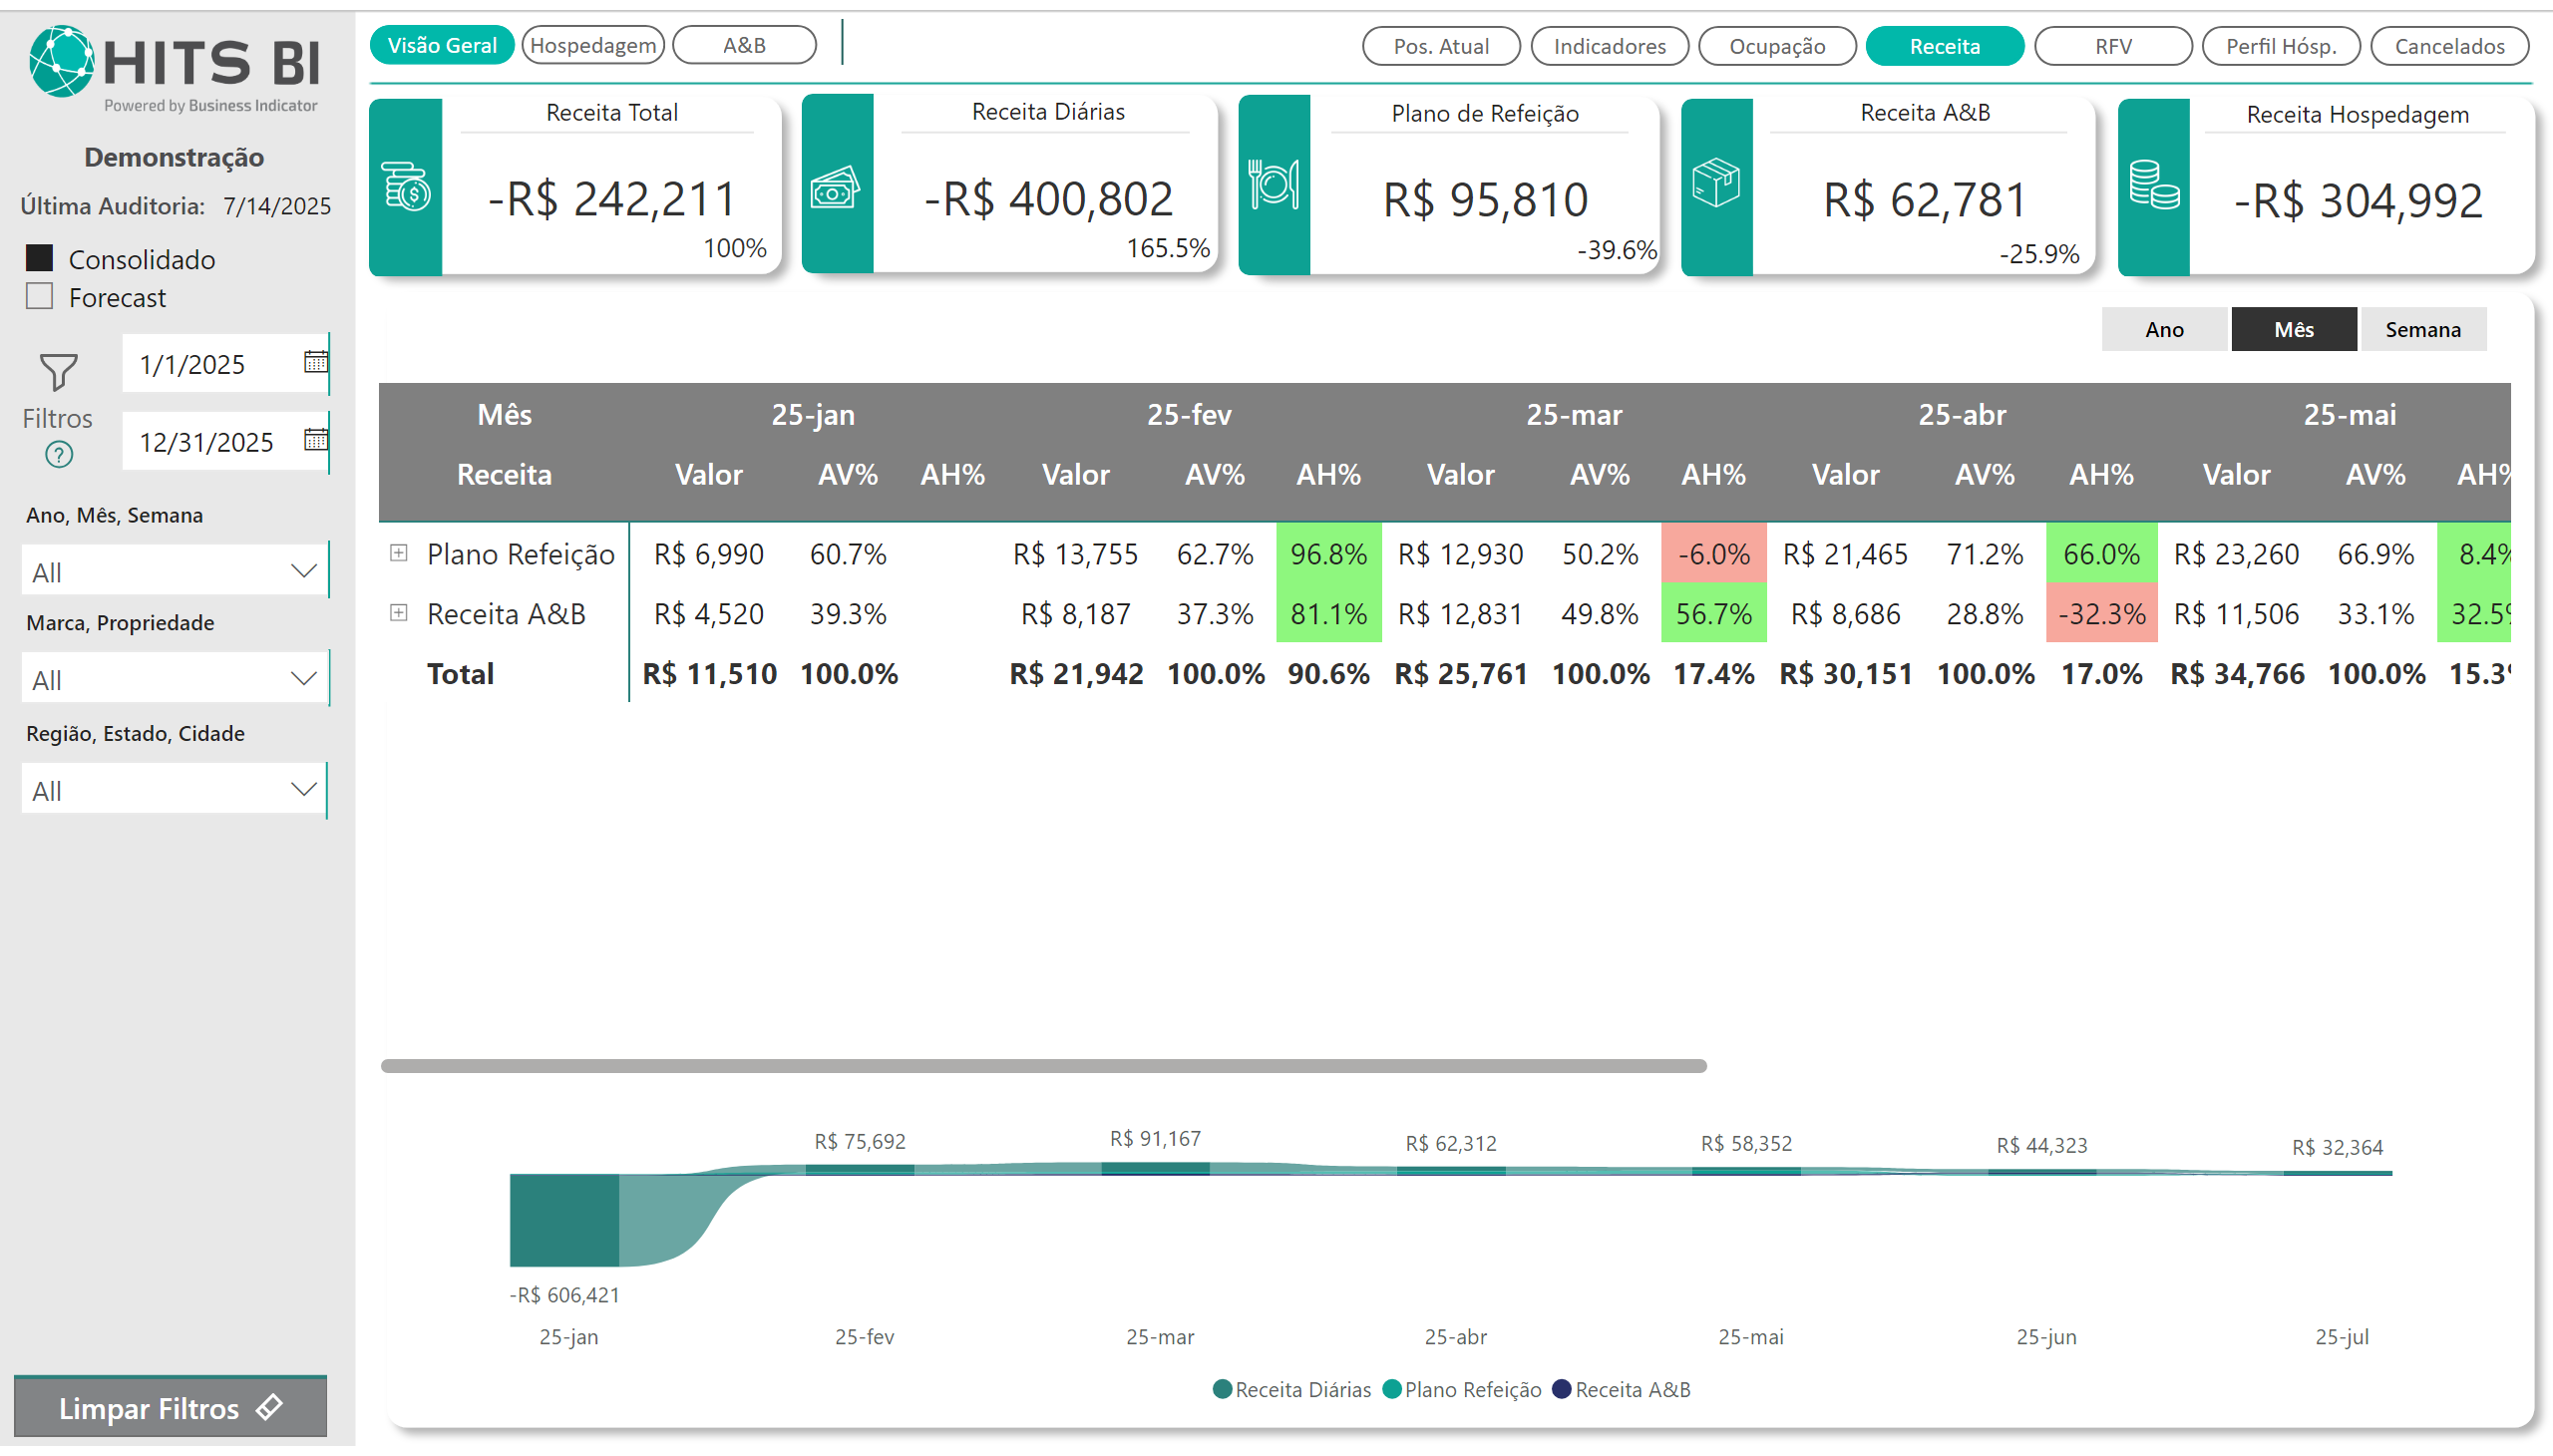Image resolution: width=2553 pixels, height=1456 pixels.
Task: Click the Receita Diárias cash icon
Action: [x=836, y=187]
